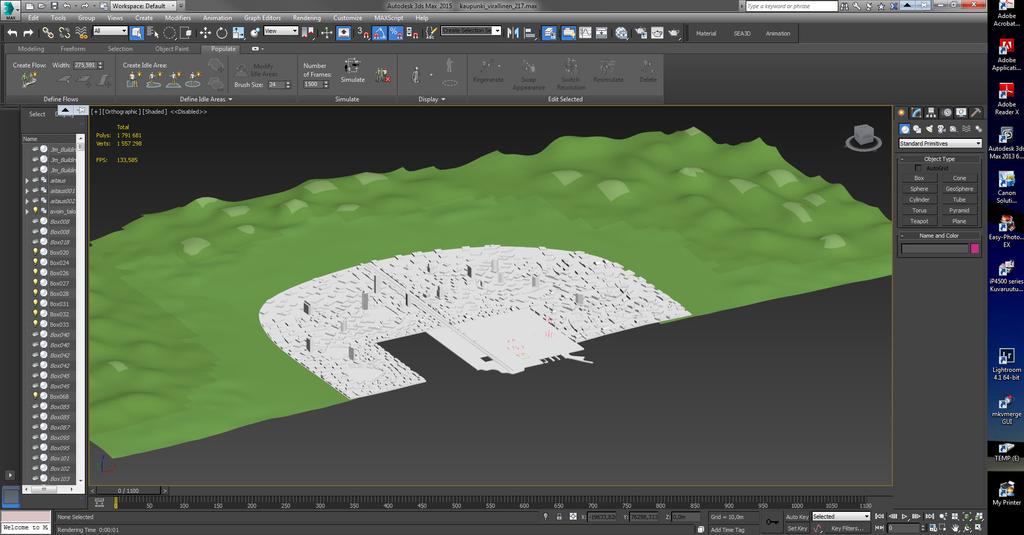1024x535 pixels.
Task: Activate the Select and Link tool
Action: [x=48, y=33]
